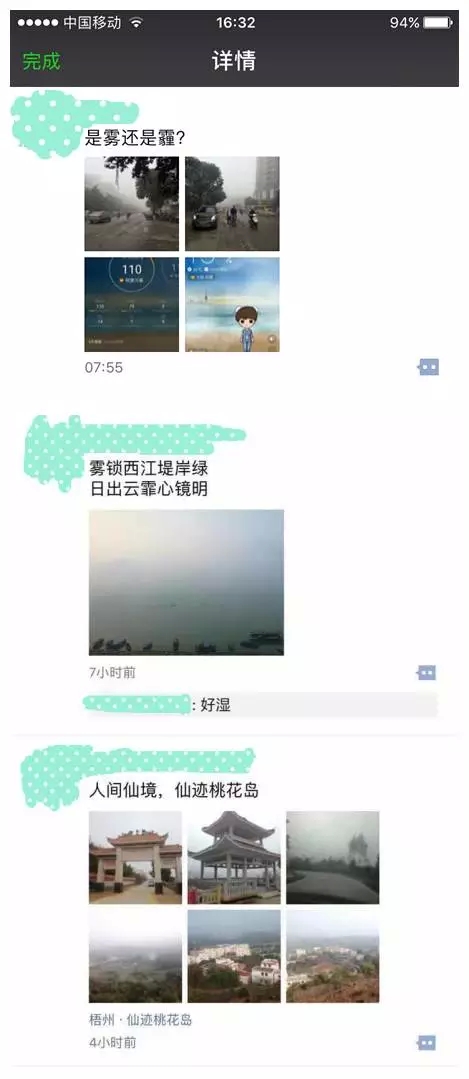The image size is (469, 1079).
Task: Open pavilion pagoda photo thumbnail
Action: point(234,857)
